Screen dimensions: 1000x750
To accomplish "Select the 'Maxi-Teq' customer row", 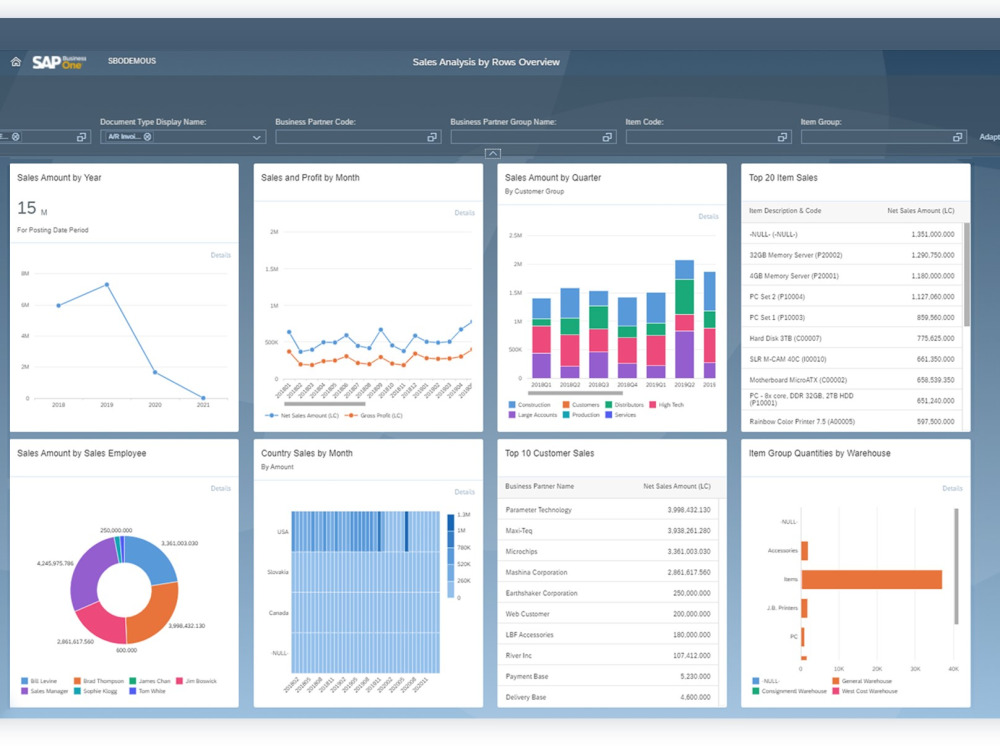I will tap(608, 531).
